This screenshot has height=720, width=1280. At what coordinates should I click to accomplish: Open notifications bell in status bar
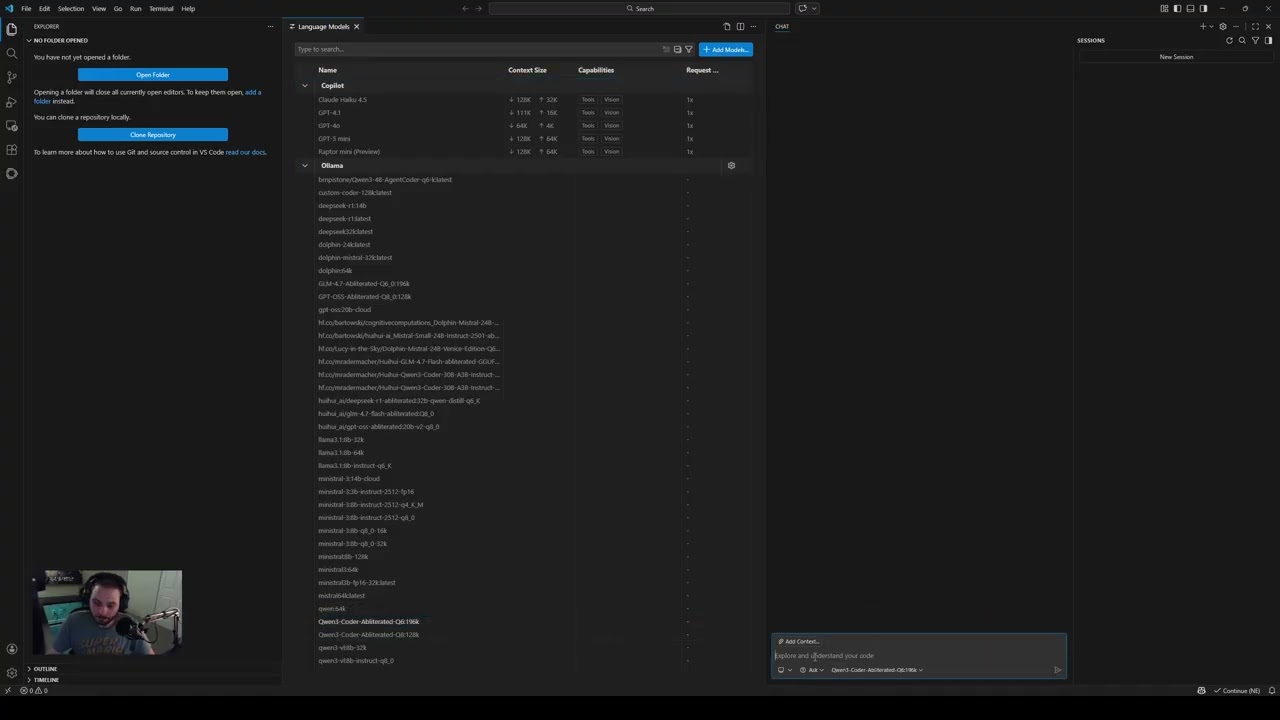pos(1271,690)
